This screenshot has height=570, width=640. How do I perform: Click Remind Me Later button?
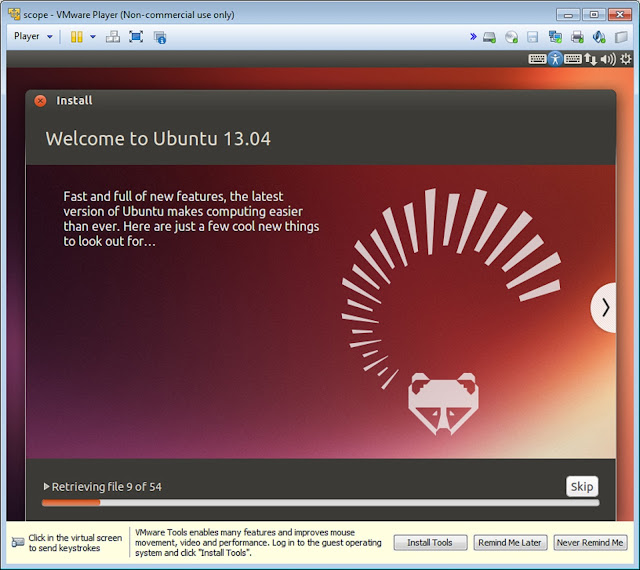(510, 543)
